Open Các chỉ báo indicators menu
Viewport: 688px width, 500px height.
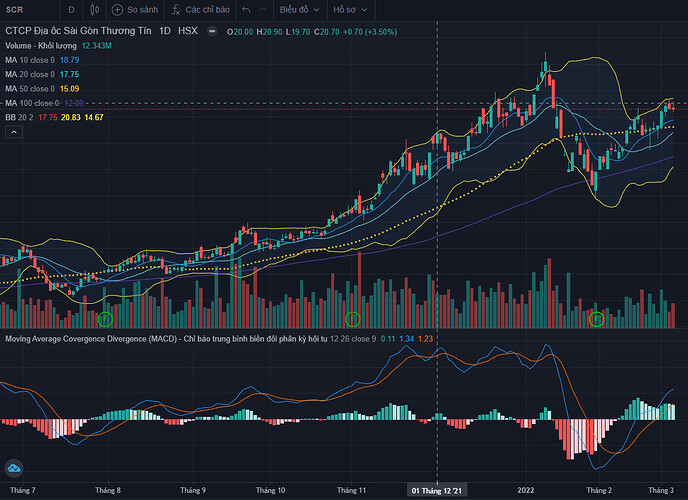(200, 10)
